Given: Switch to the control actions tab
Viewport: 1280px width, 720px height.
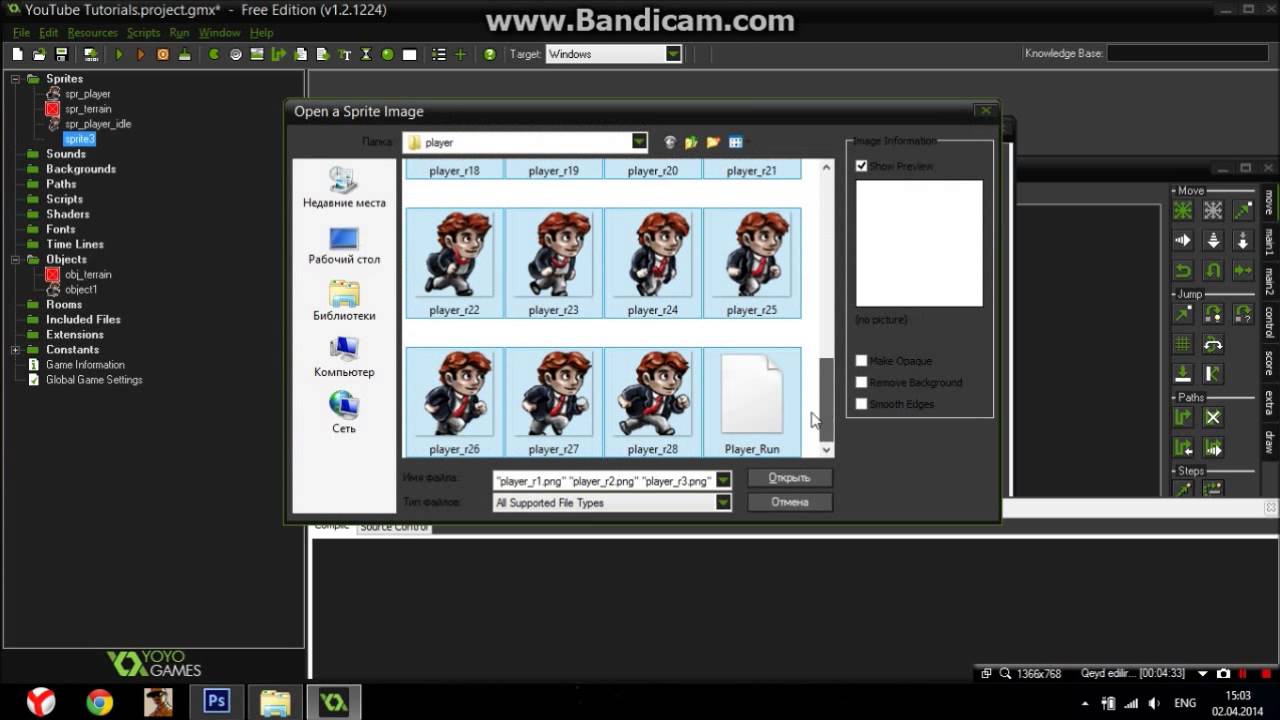Looking at the screenshot, I should click(x=1269, y=322).
